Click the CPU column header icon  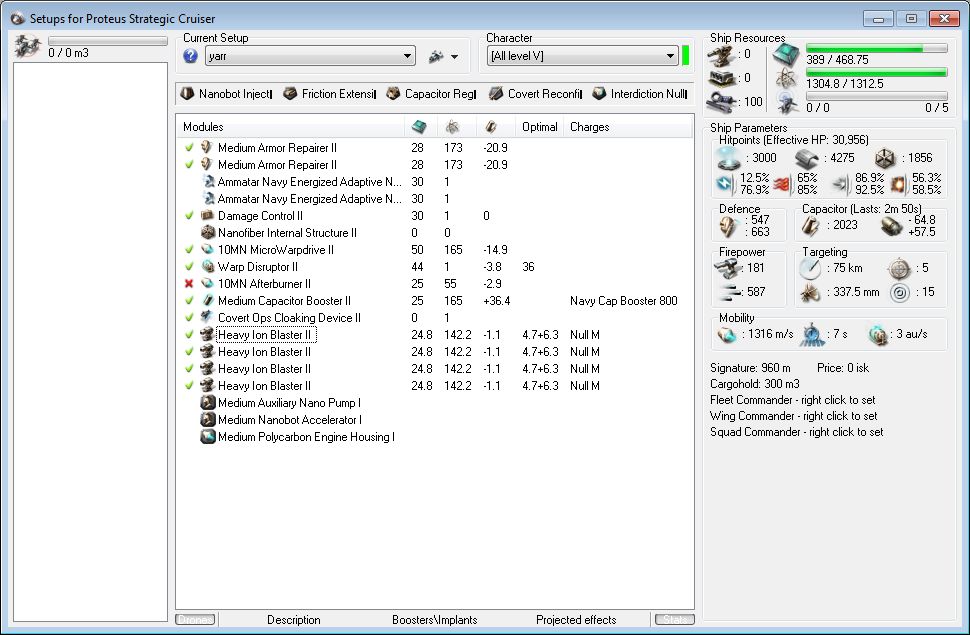click(419, 127)
